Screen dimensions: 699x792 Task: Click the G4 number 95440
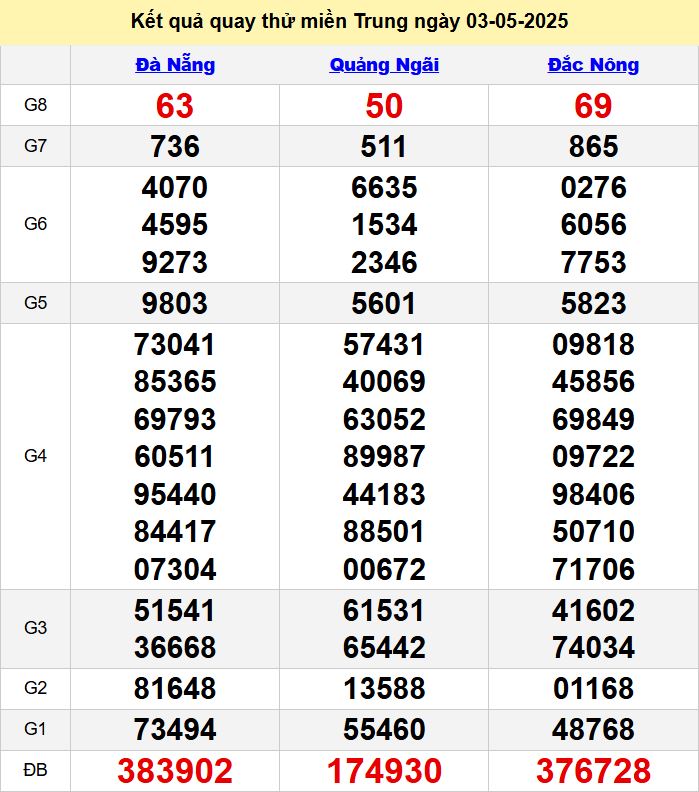[175, 494]
